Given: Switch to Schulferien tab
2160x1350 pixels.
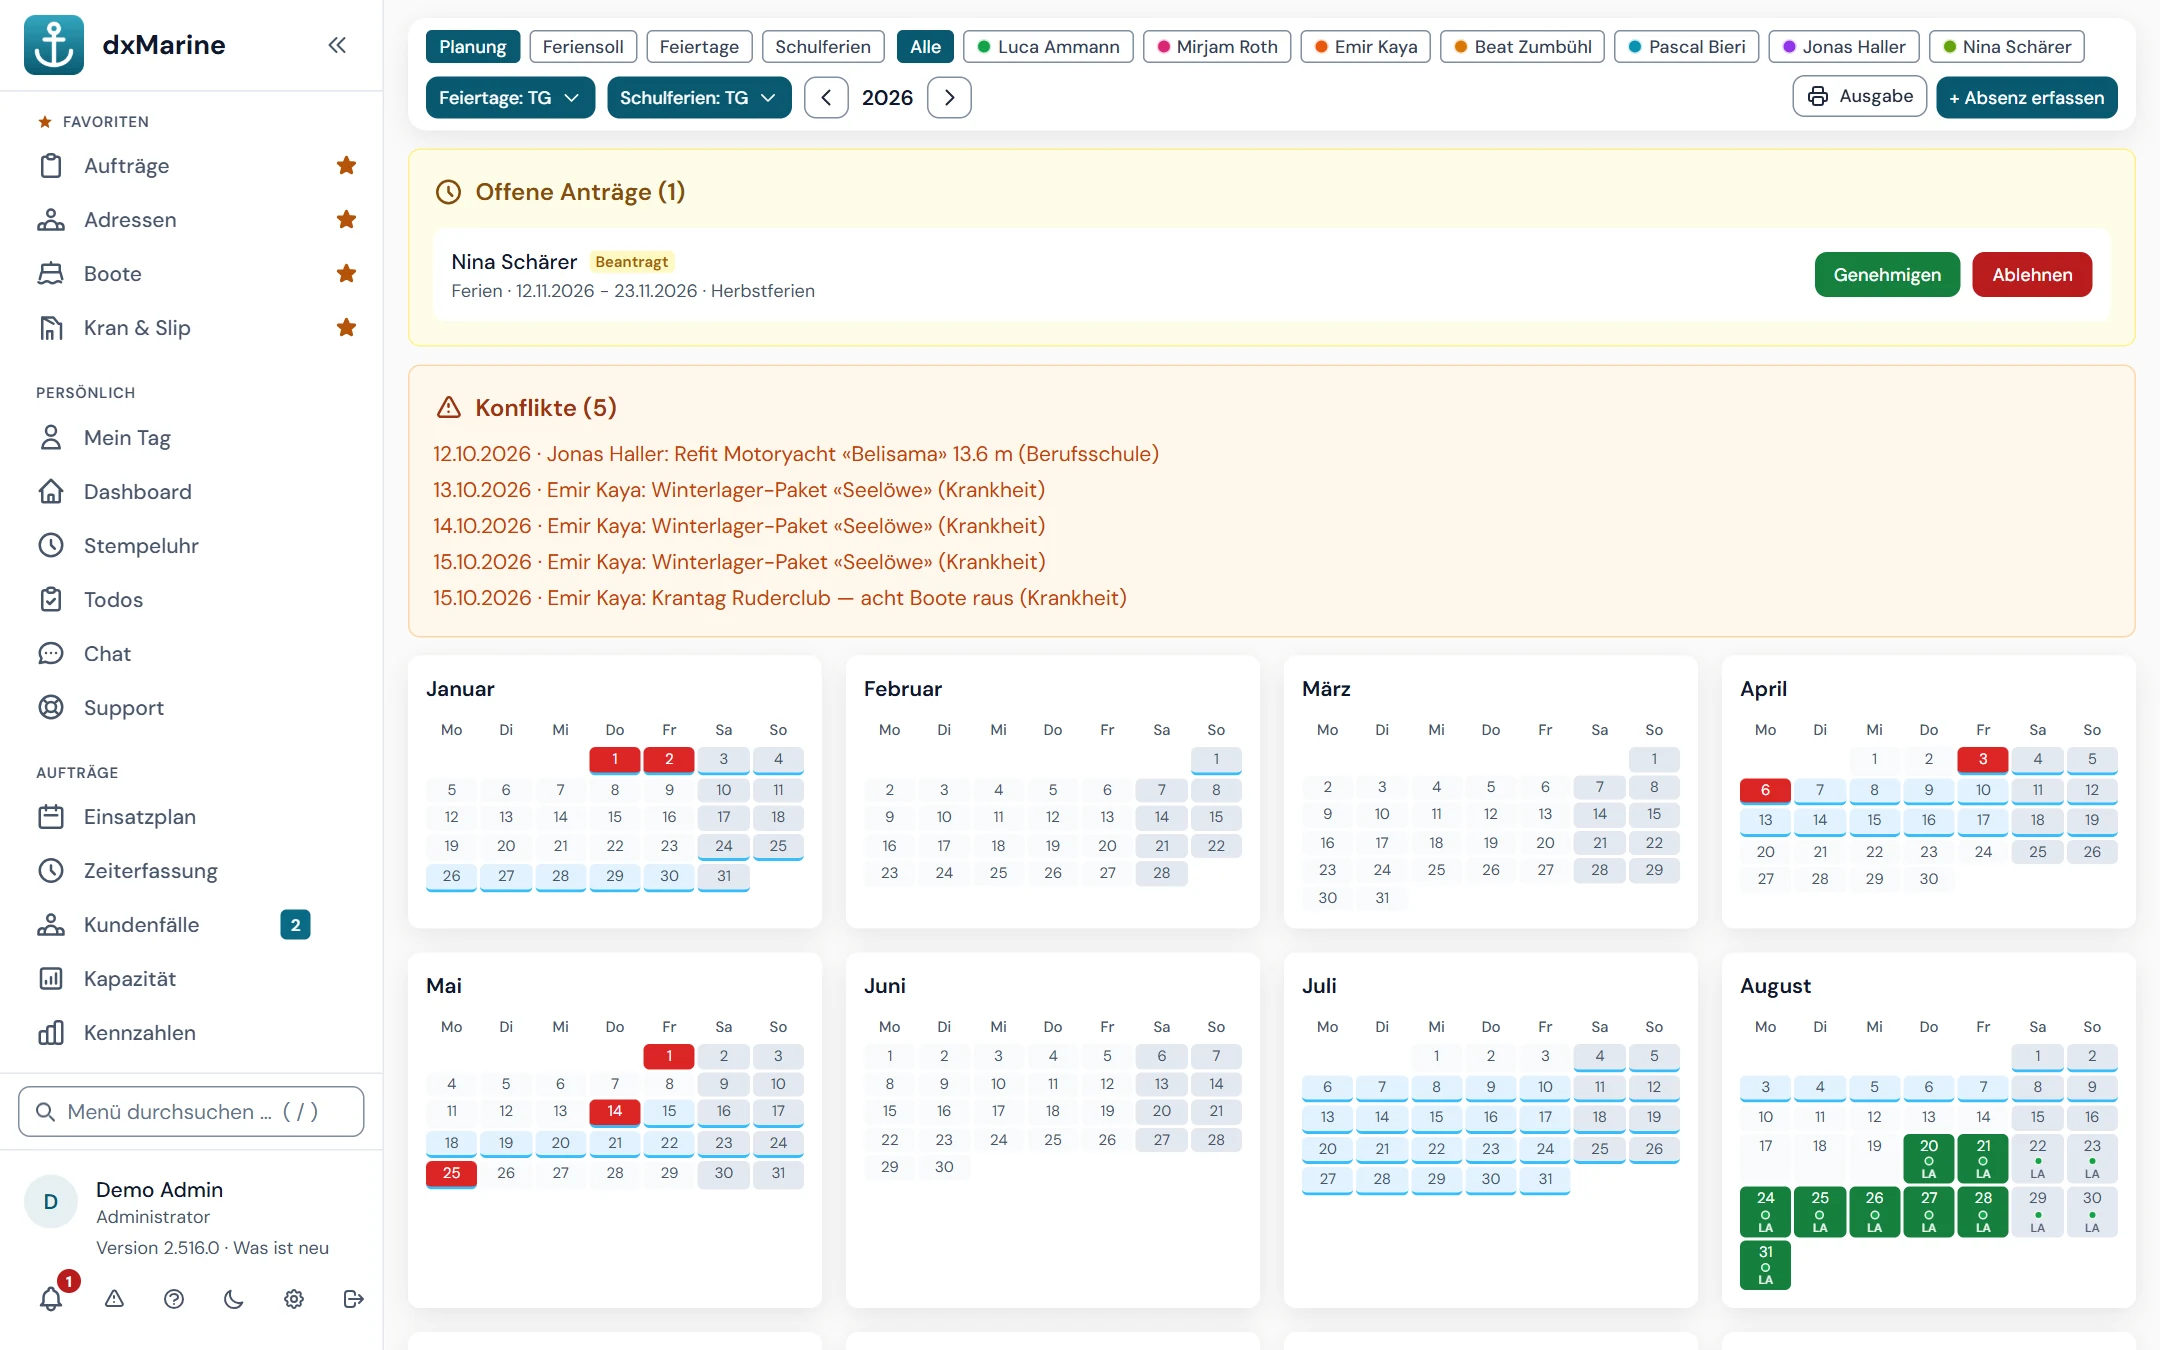Looking at the screenshot, I should [823, 47].
